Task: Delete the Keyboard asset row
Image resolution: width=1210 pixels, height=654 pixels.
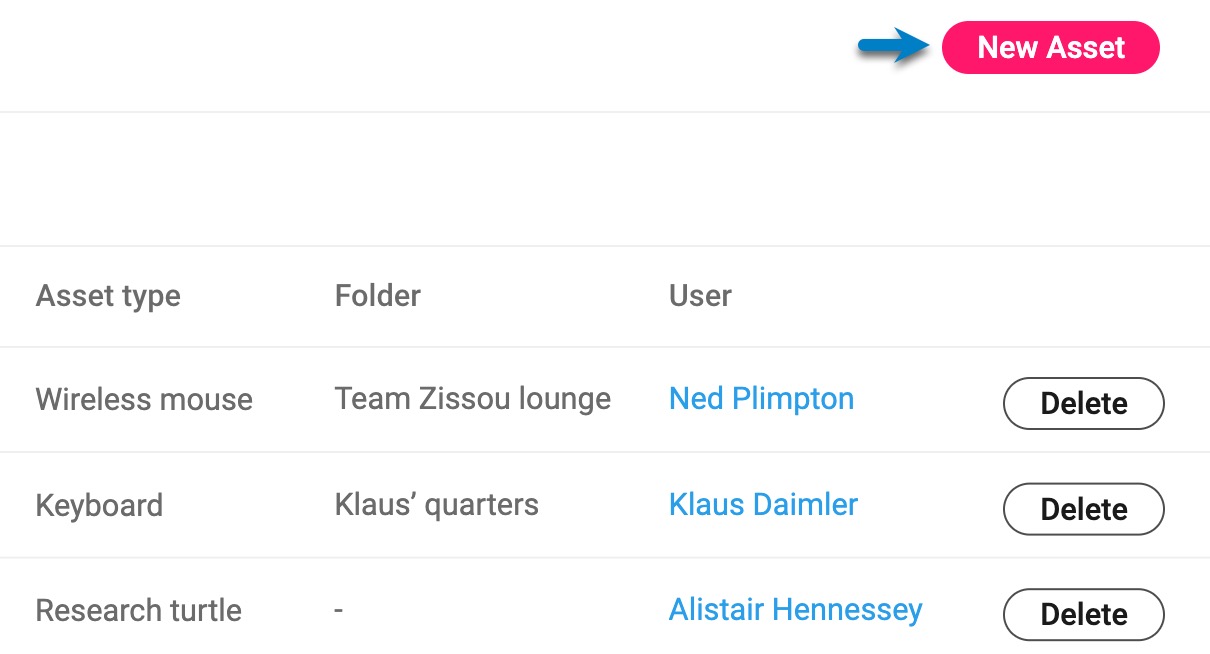Action: coord(1083,509)
